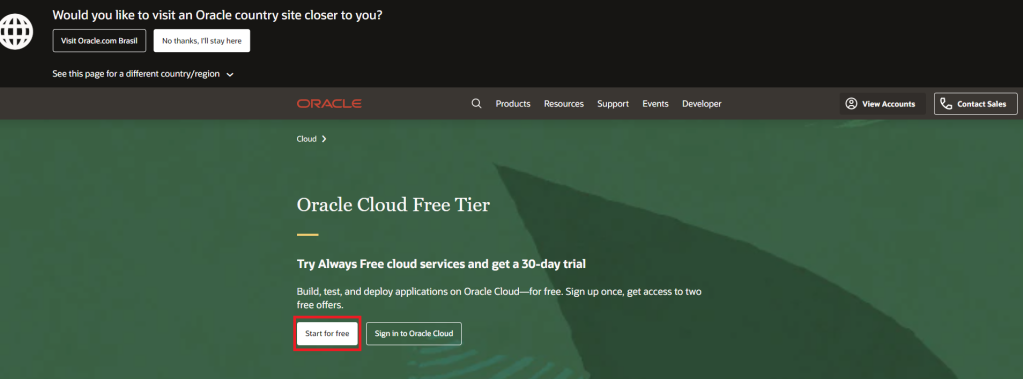This screenshot has width=1023, height=379.
Task: Choose No thanks, I'll stay here
Action: click(202, 40)
